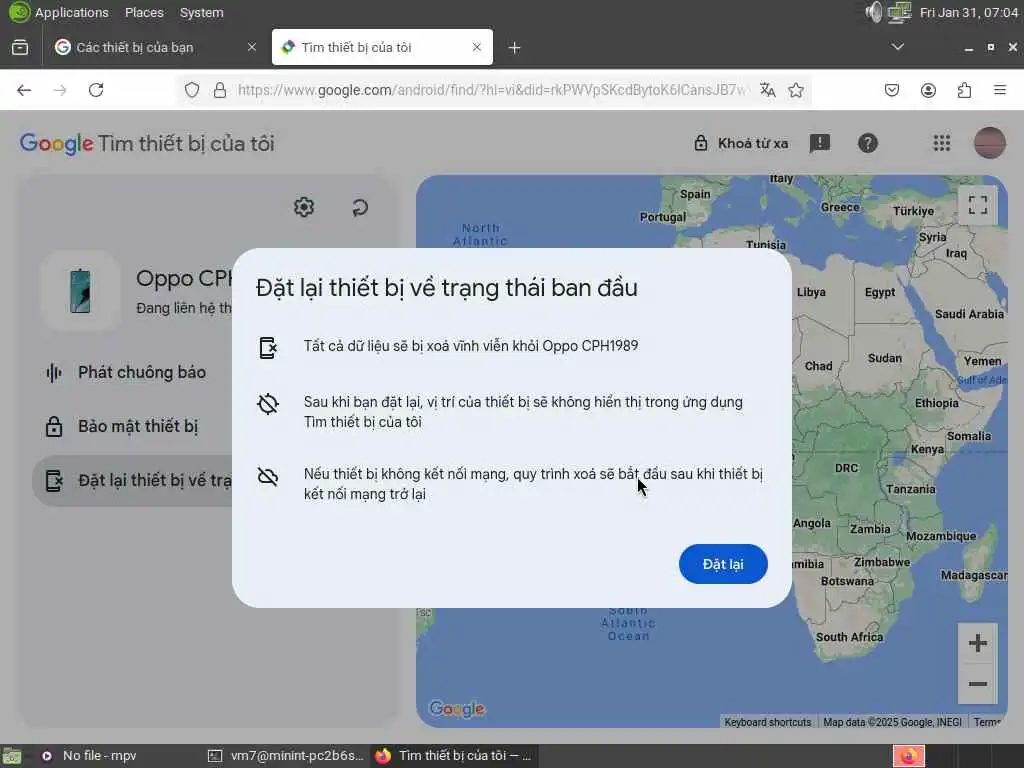Open the Google account avatar
This screenshot has width=1024, height=768.
click(x=989, y=143)
